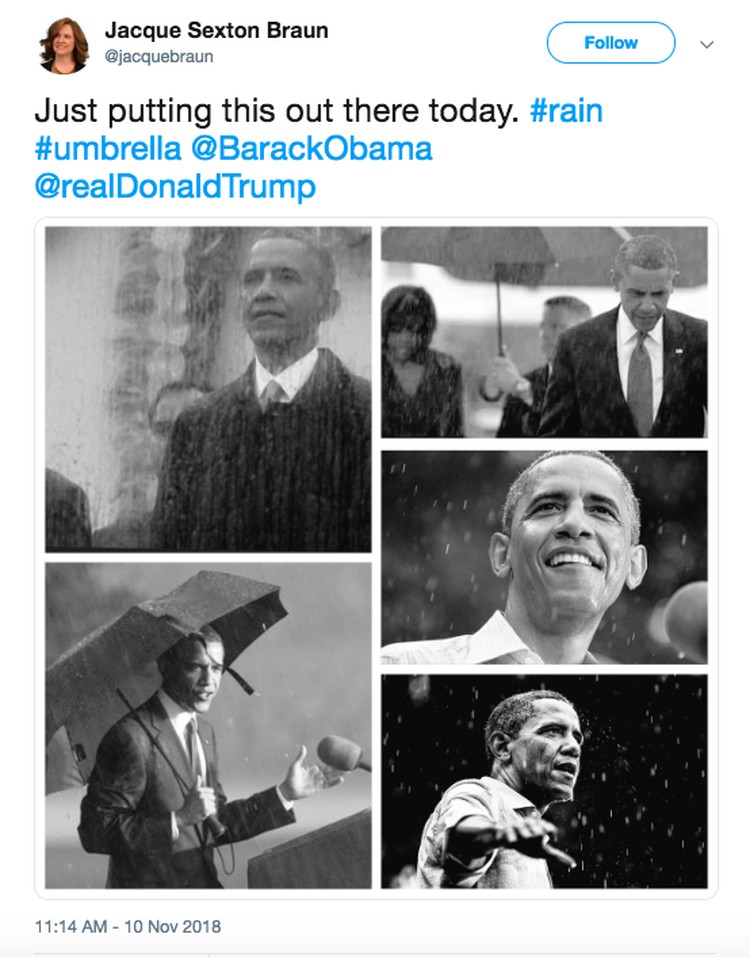The image size is (750, 957).
Task: Expand the tweet options chevron
Action: pos(707,45)
